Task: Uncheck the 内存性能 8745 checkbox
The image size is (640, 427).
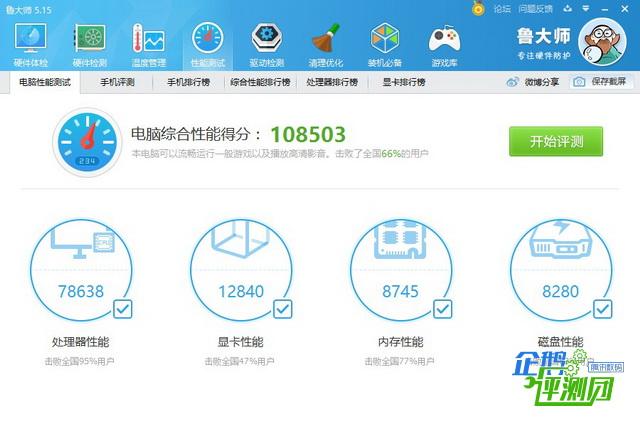Action: [x=442, y=309]
